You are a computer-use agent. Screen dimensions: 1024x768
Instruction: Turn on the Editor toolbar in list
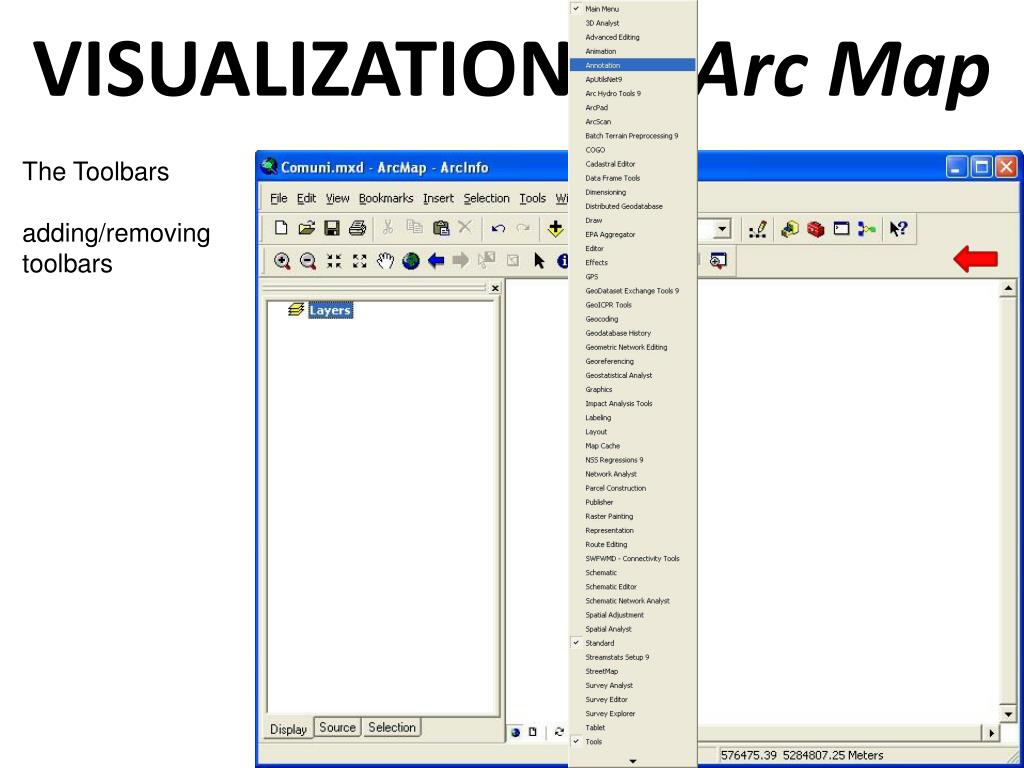pos(632,249)
